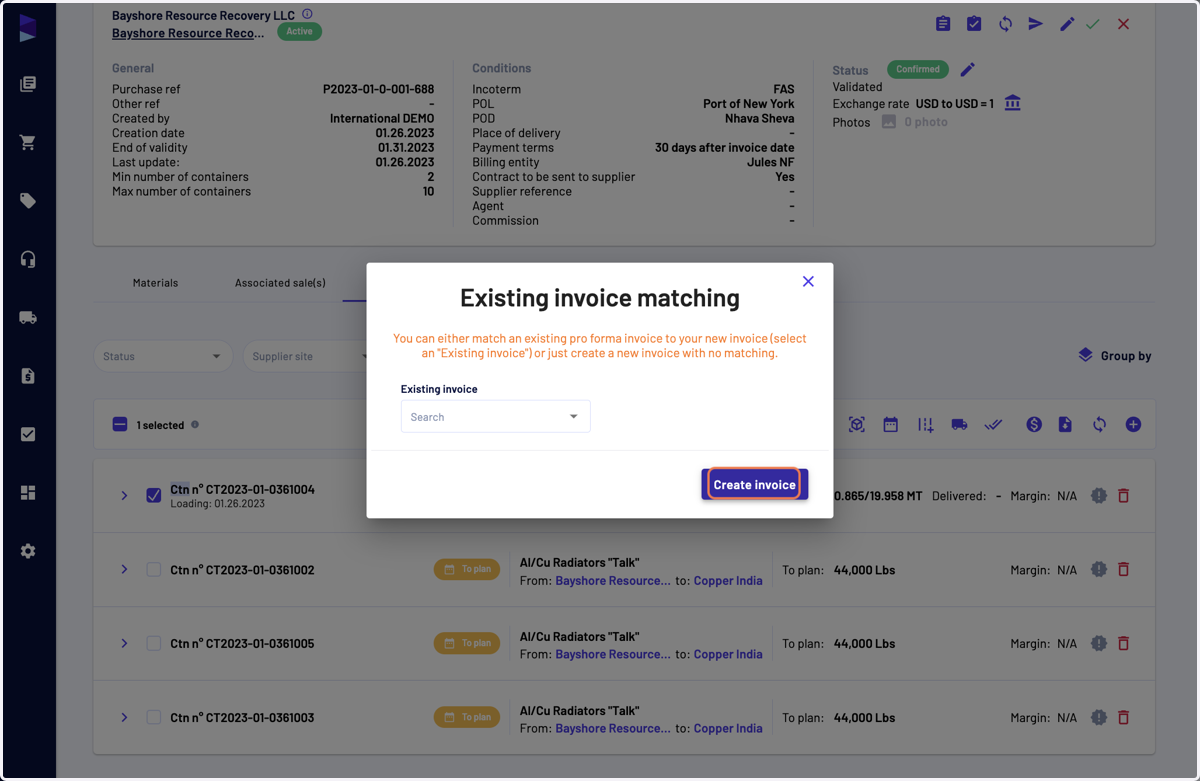This screenshot has width=1200, height=781.
Task: Open Bayshore Resource link in CT2023-01-0361005 row
Action: [613, 655]
